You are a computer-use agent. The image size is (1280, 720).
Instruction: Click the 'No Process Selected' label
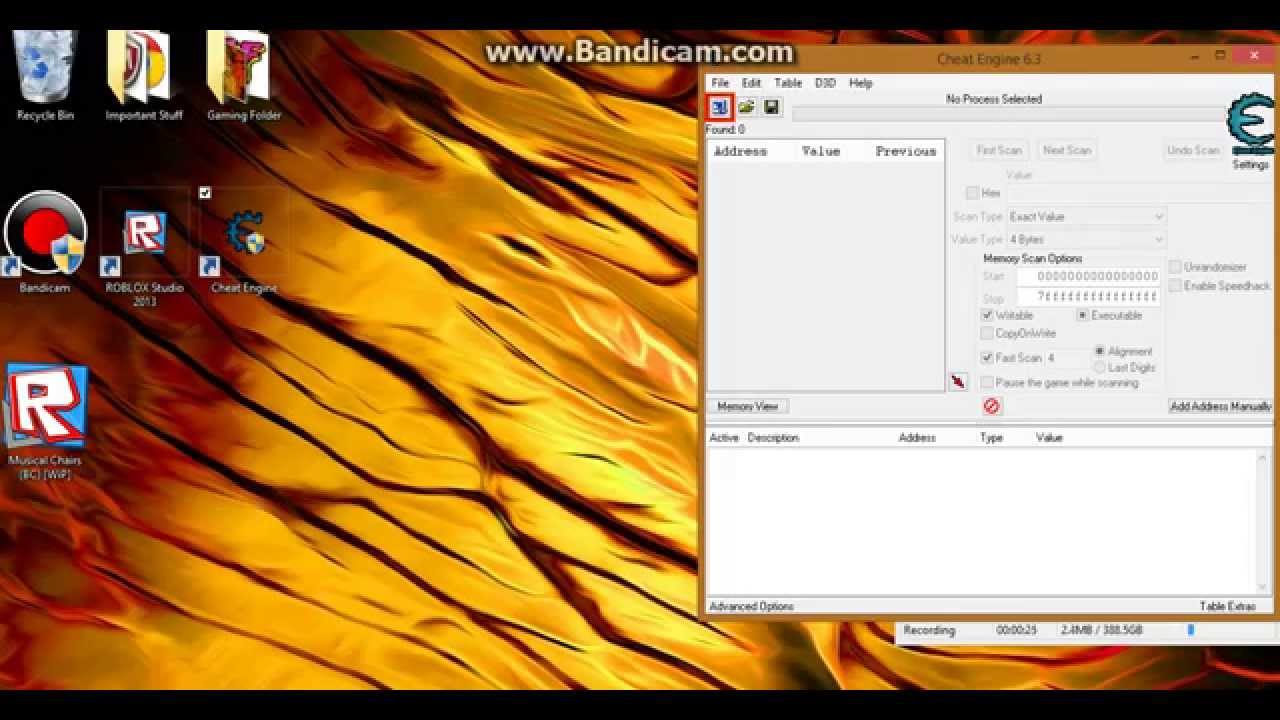[x=994, y=99]
